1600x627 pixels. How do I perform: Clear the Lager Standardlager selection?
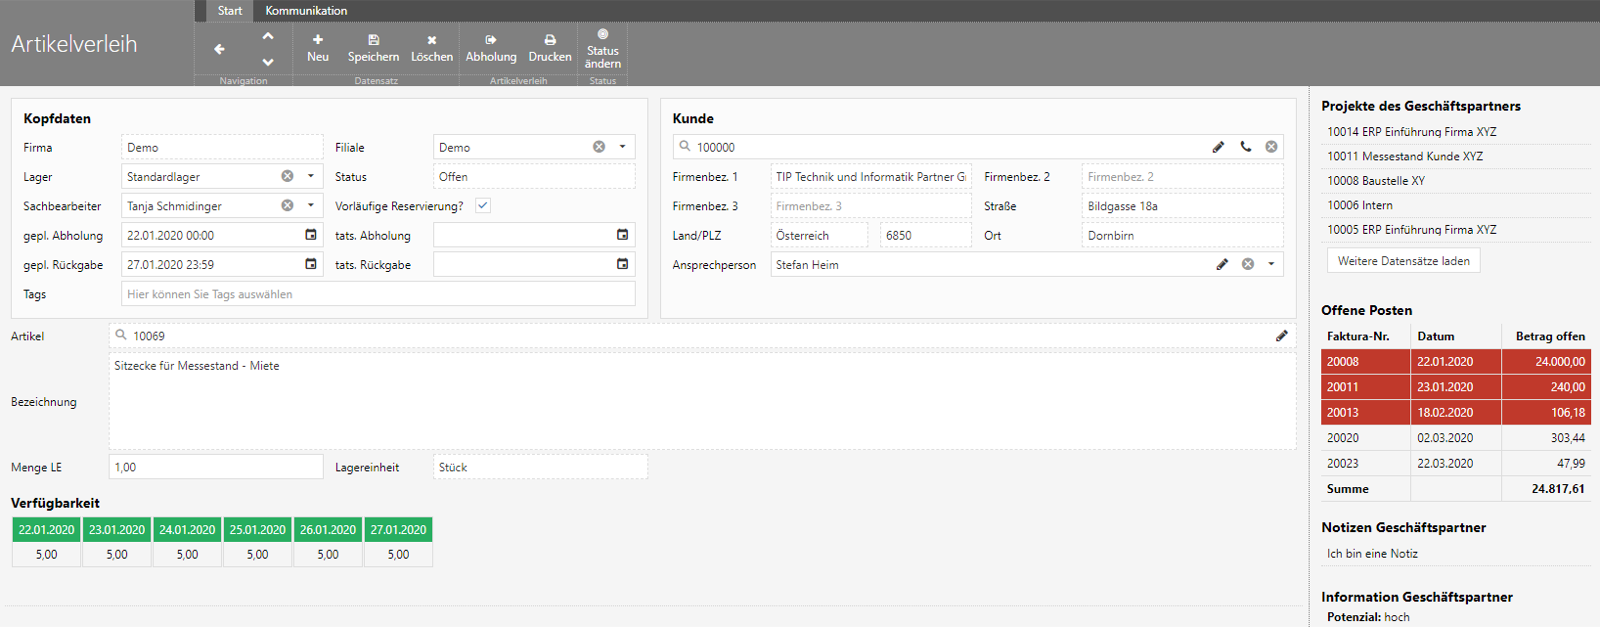[287, 176]
